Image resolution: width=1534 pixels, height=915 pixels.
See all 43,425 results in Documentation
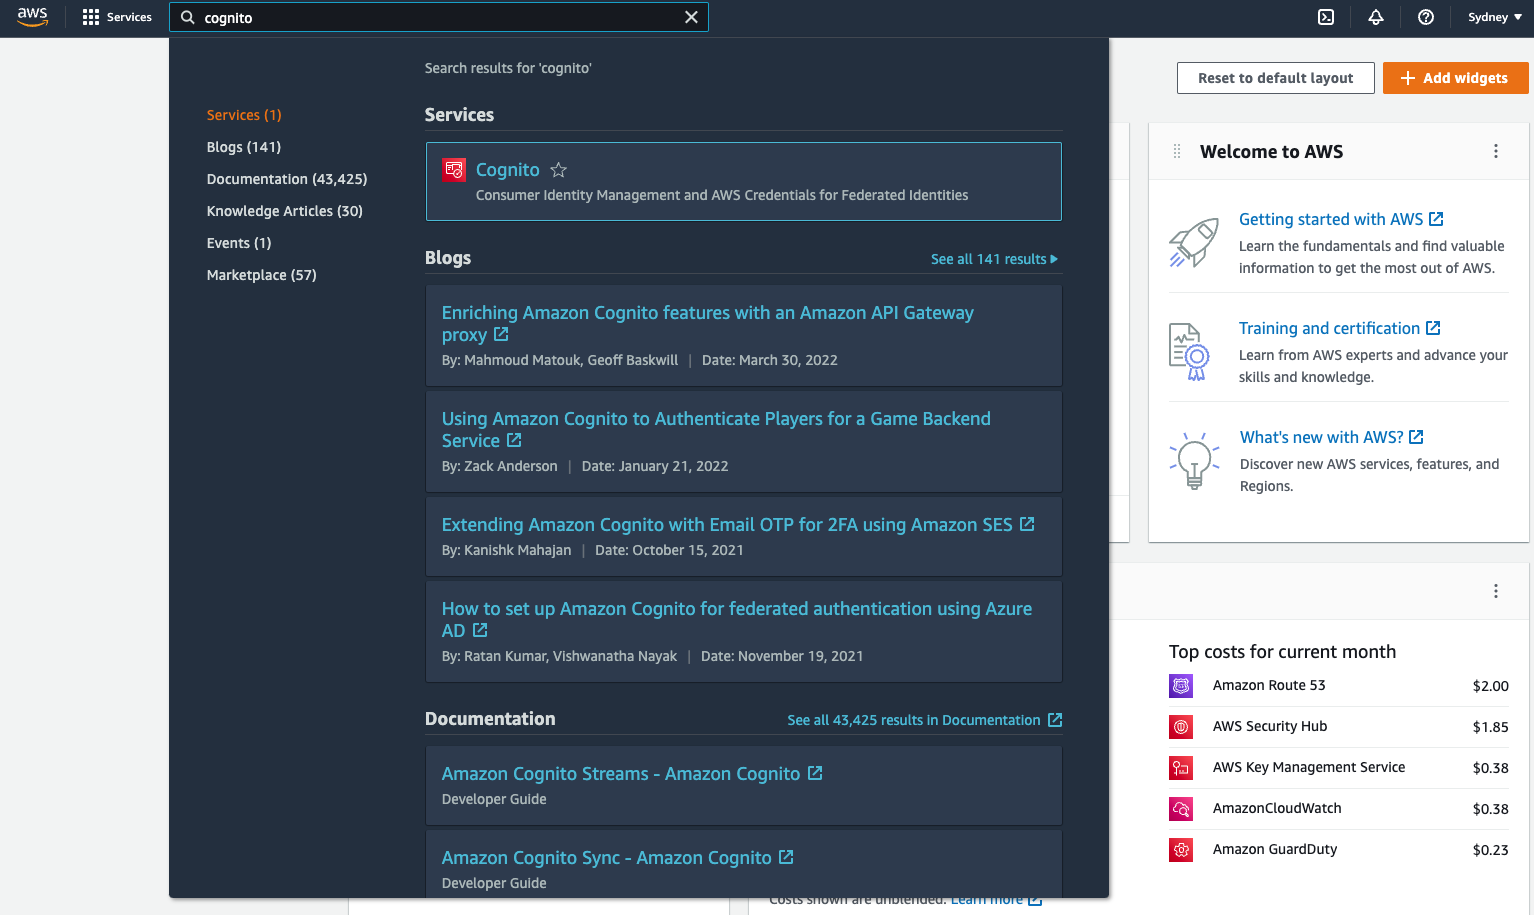(x=924, y=720)
